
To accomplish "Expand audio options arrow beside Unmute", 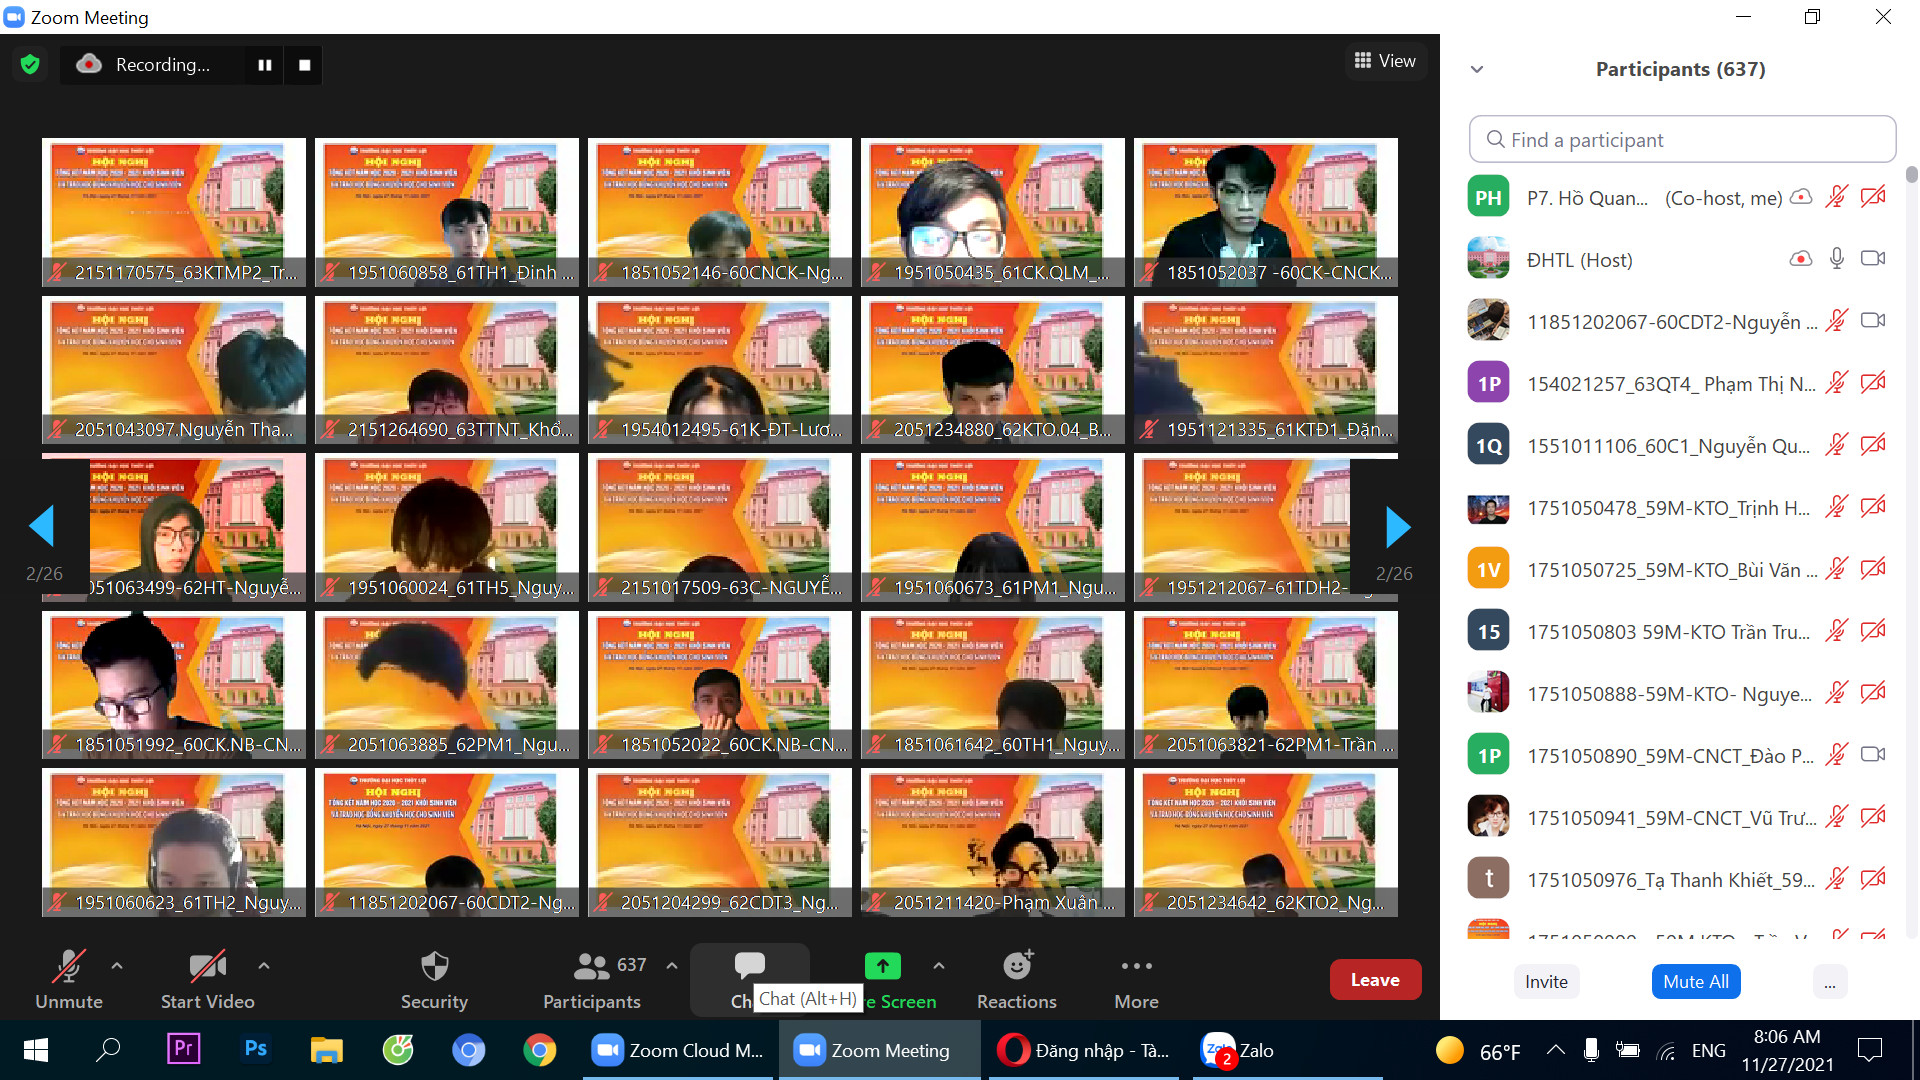I will pyautogui.click(x=117, y=966).
